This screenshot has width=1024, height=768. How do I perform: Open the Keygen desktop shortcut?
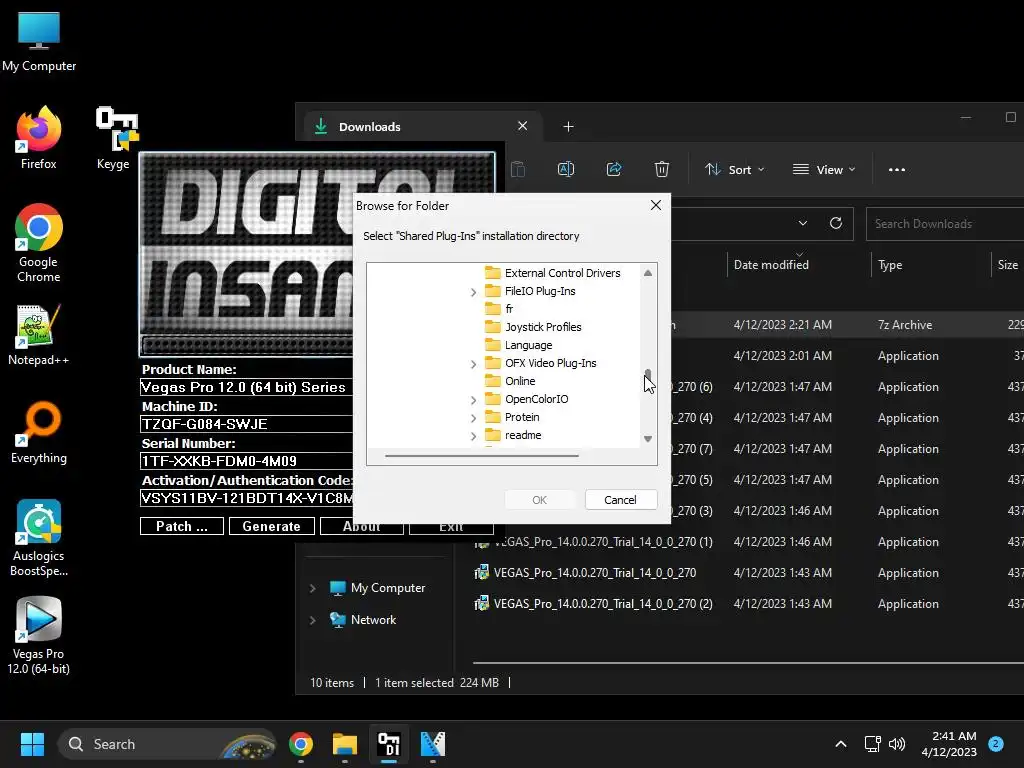(x=116, y=138)
